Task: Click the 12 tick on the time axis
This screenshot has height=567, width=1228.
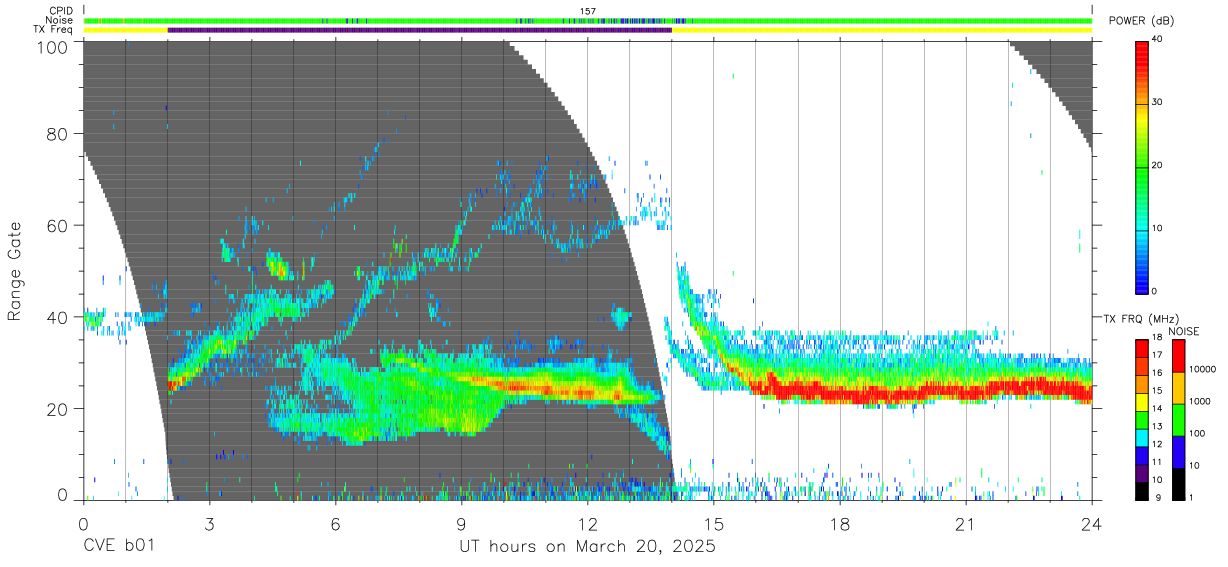Action: tap(588, 523)
